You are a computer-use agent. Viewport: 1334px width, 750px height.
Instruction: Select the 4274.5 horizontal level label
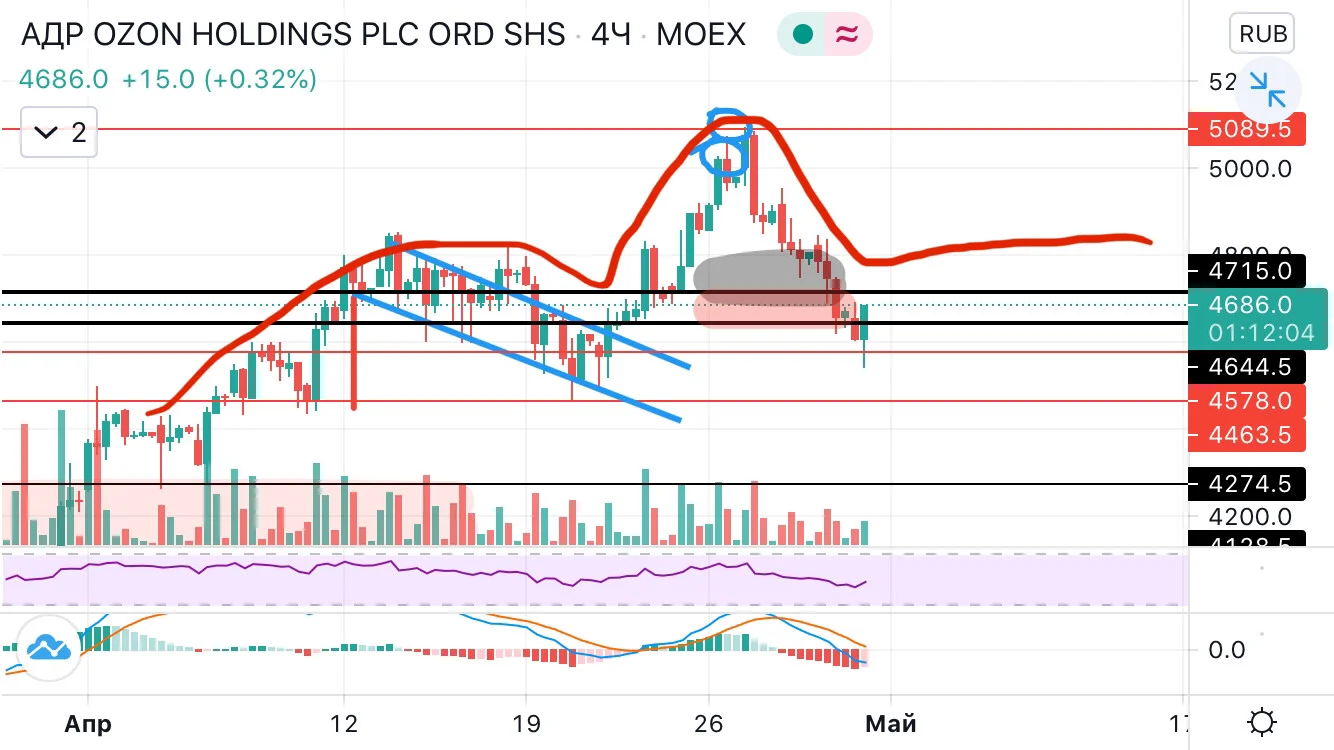coord(1249,484)
